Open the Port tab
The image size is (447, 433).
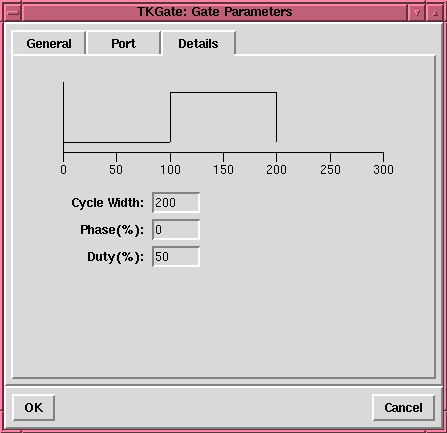point(123,43)
